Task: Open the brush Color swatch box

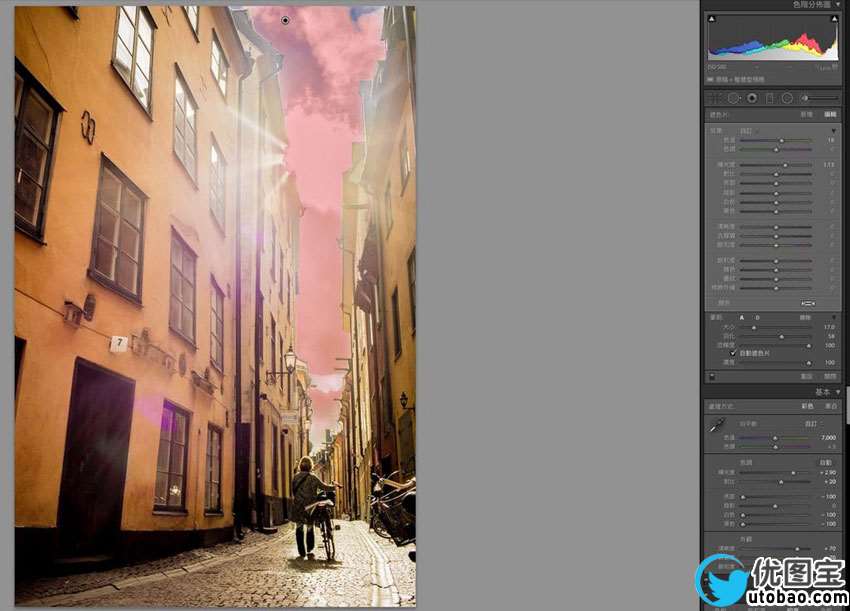Action: coord(808,304)
